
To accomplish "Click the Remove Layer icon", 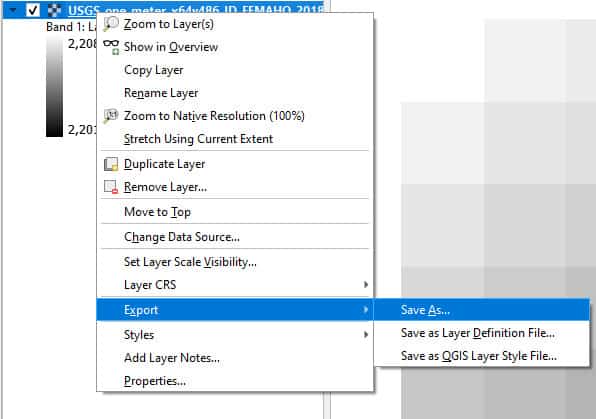I will pyautogui.click(x=111, y=187).
